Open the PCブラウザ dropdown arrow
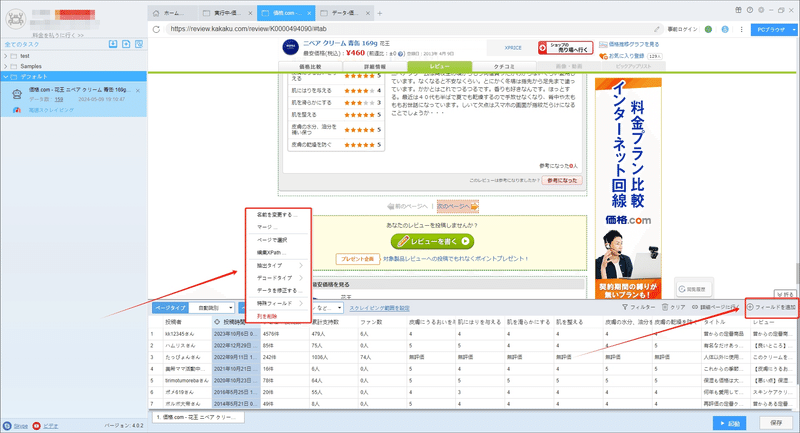Image resolution: width=800 pixels, height=433 pixels. pyautogui.click(x=794, y=30)
